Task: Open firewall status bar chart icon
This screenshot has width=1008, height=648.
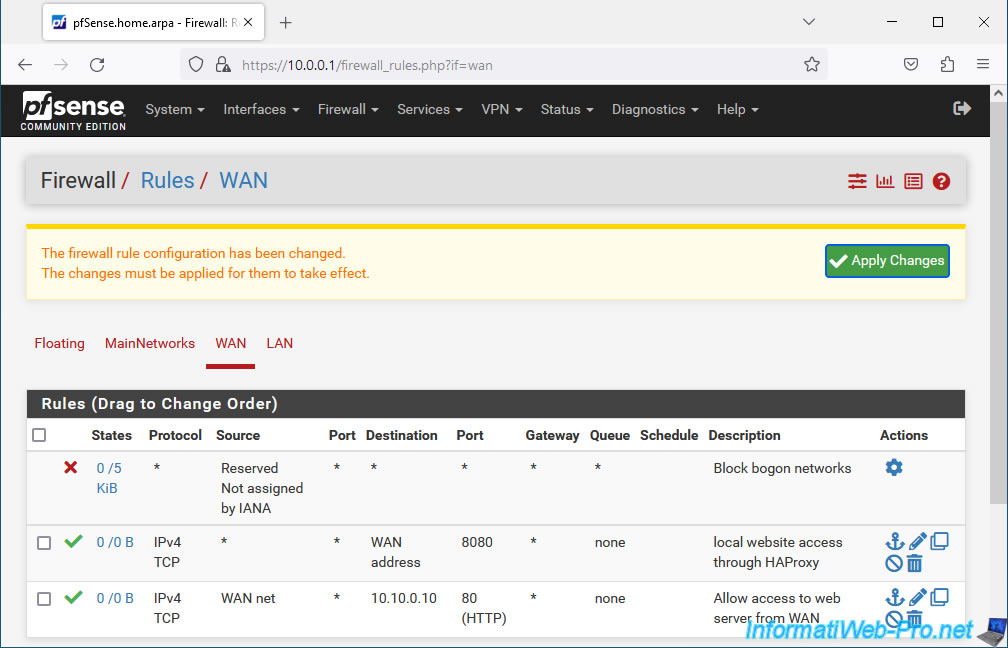Action: coord(885,181)
